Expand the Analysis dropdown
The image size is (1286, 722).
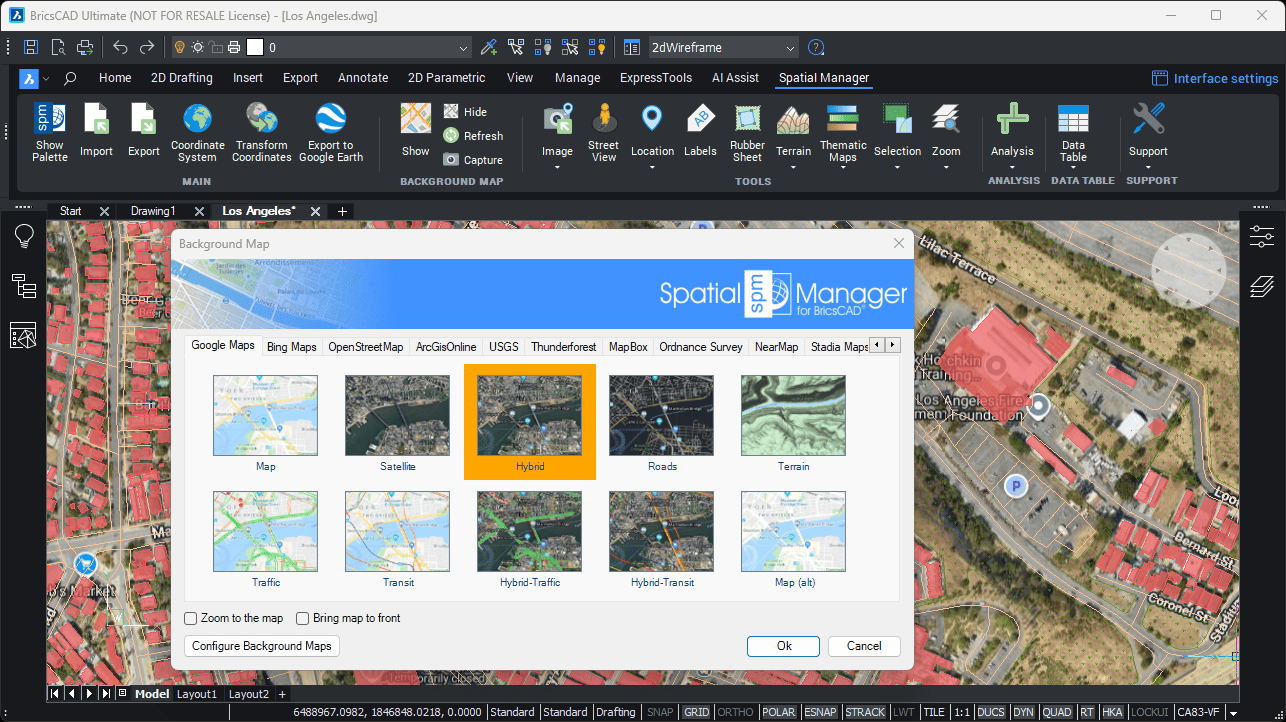1012,166
